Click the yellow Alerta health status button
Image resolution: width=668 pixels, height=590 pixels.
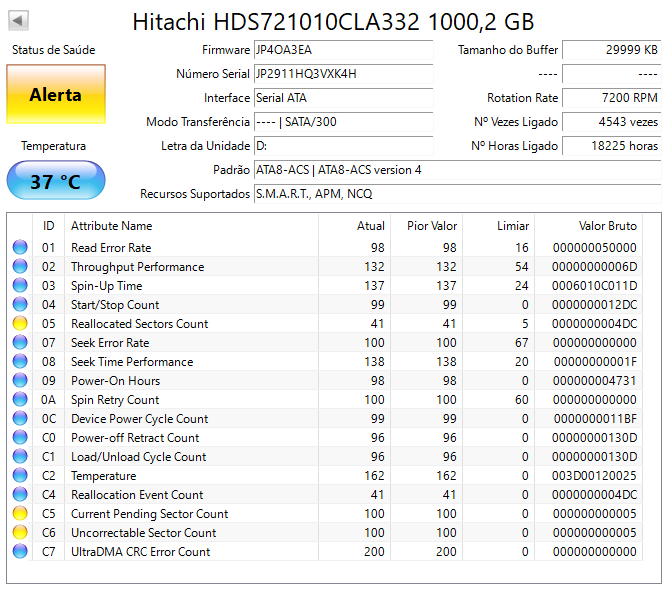point(56,94)
